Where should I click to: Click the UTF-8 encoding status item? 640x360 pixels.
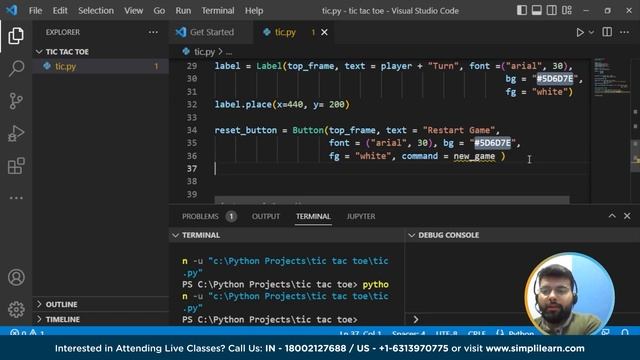pos(447,333)
